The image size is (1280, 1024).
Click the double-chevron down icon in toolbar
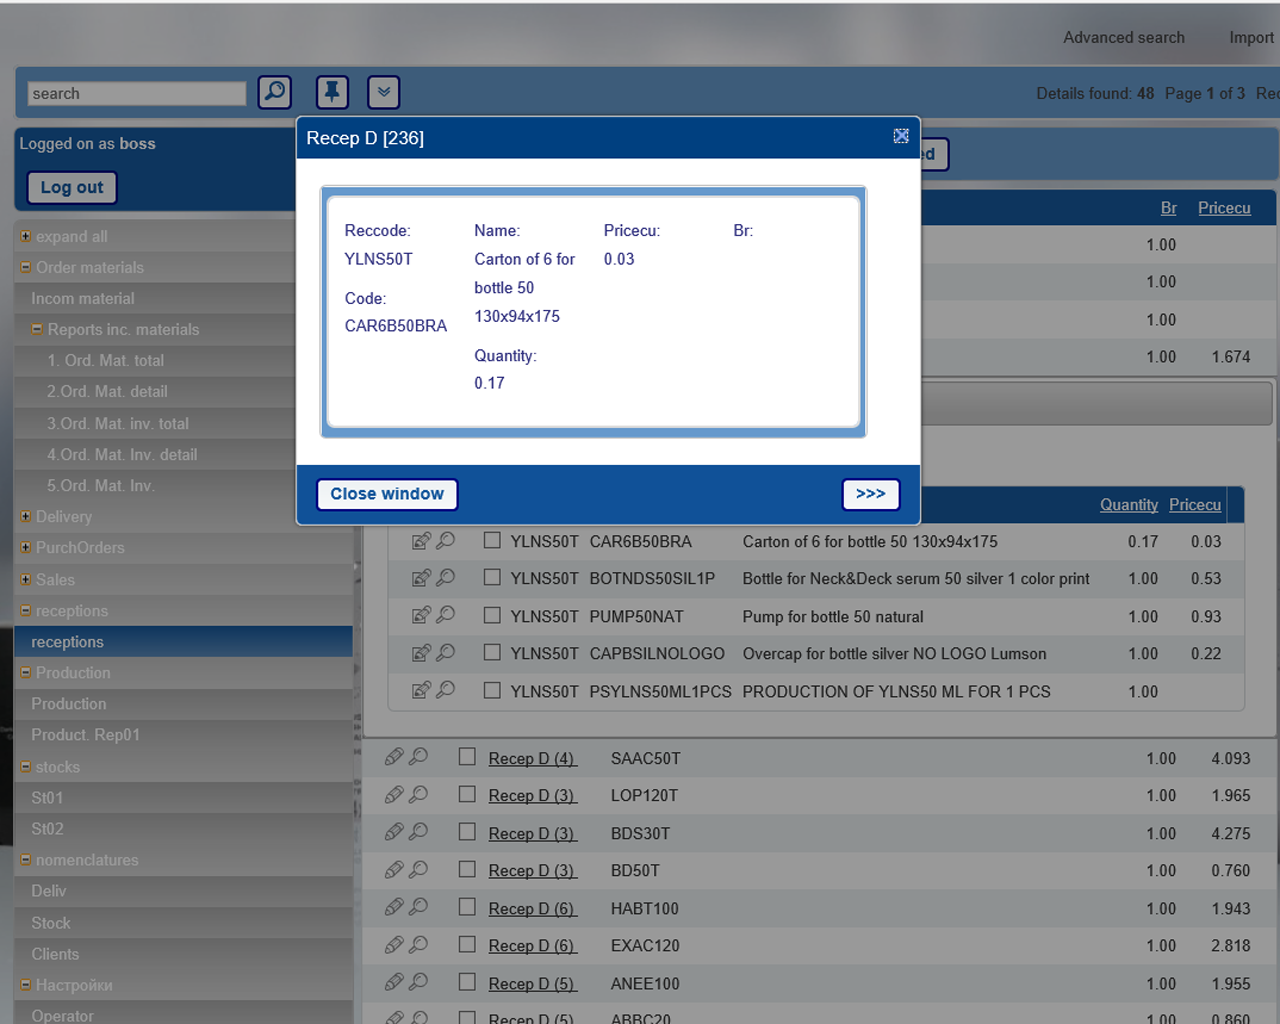383,92
